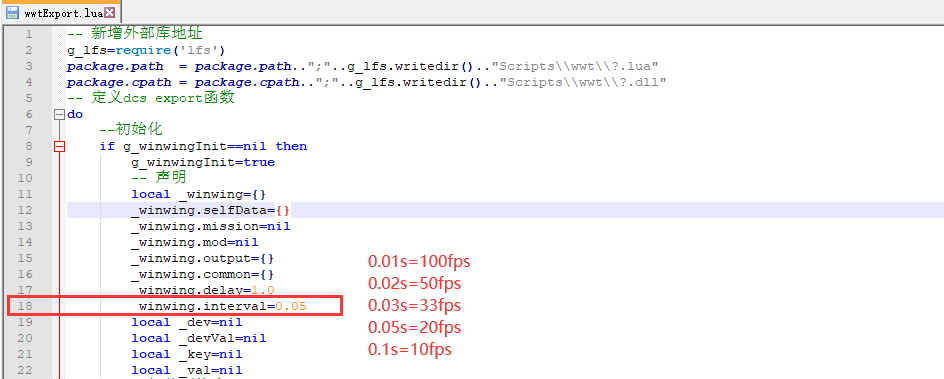Click line number 22 in margin

[x=26, y=370]
